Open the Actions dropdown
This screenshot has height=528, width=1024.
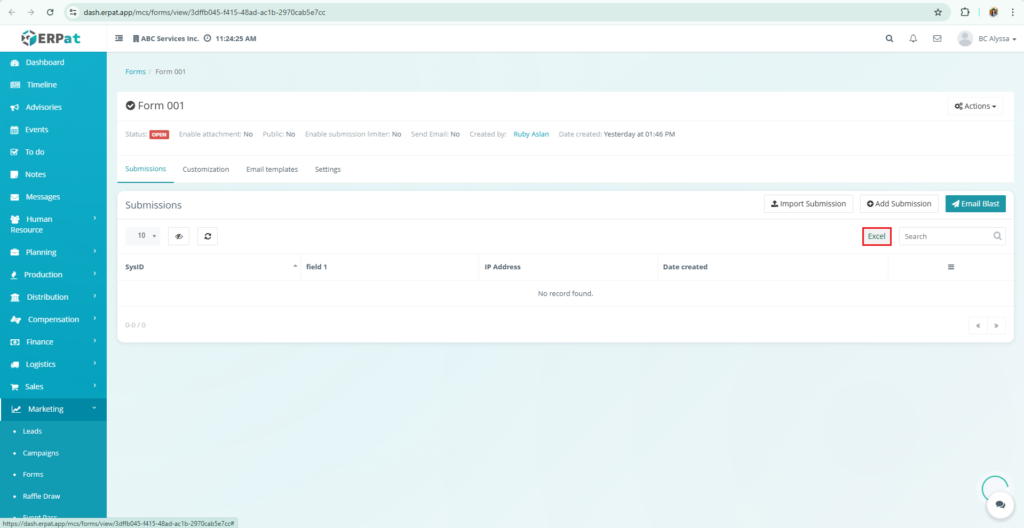(x=975, y=106)
